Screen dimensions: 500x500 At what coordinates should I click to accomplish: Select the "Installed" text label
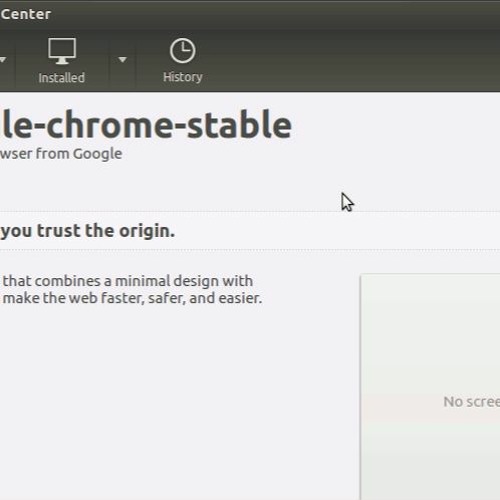pyautogui.click(x=62, y=78)
